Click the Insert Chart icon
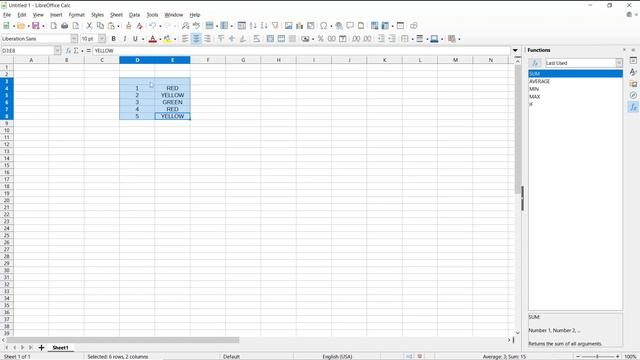The height and width of the screenshot is (360, 640). coord(300,26)
